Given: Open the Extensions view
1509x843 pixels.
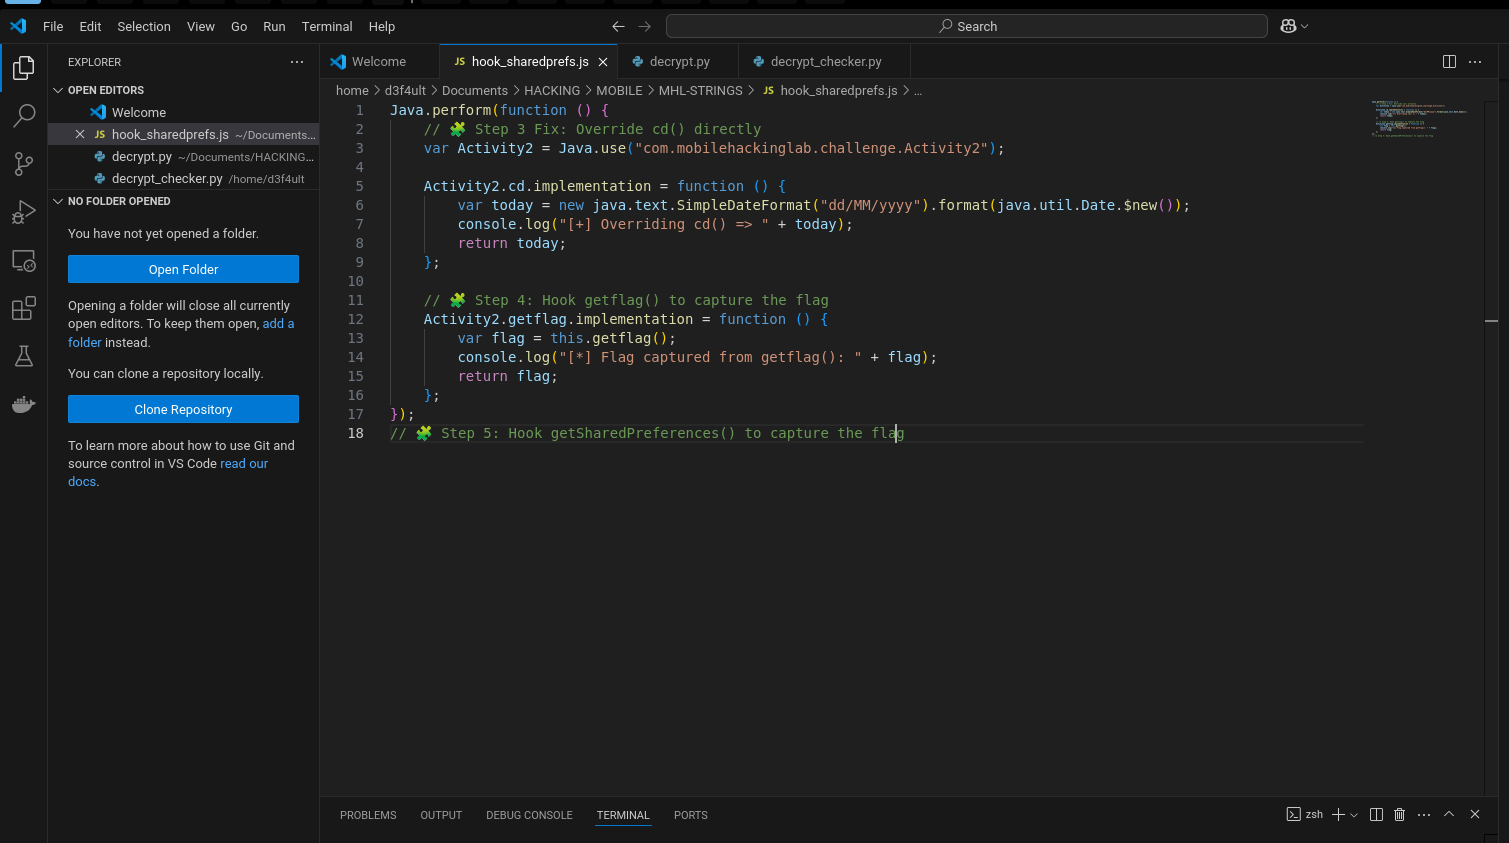Looking at the screenshot, I should pos(23,308).
